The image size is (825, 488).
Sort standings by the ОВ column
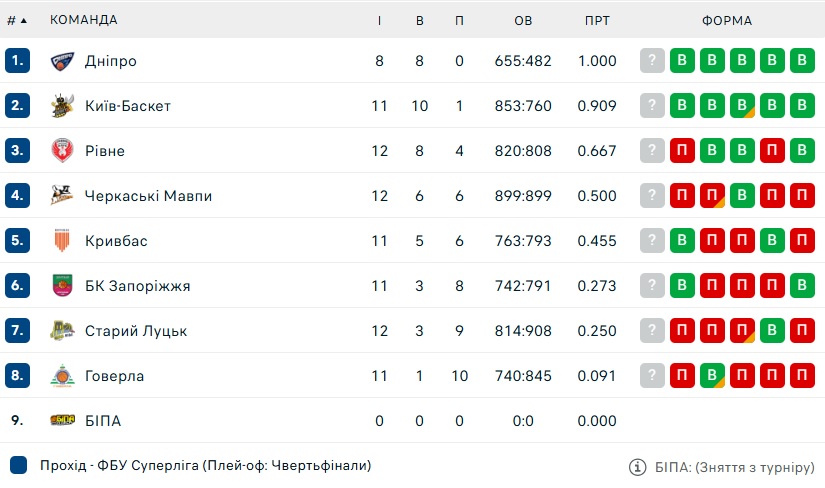tap(523, 21)
